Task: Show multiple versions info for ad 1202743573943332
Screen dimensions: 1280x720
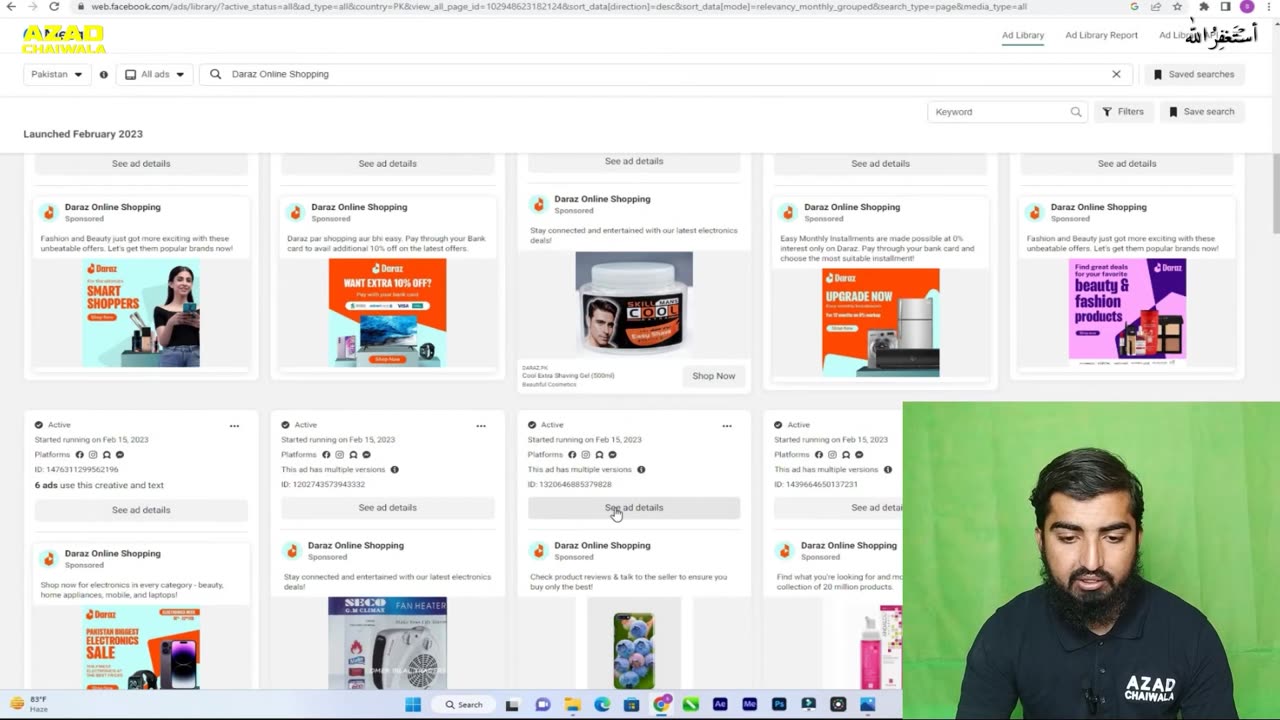Action: coord(394,470)
